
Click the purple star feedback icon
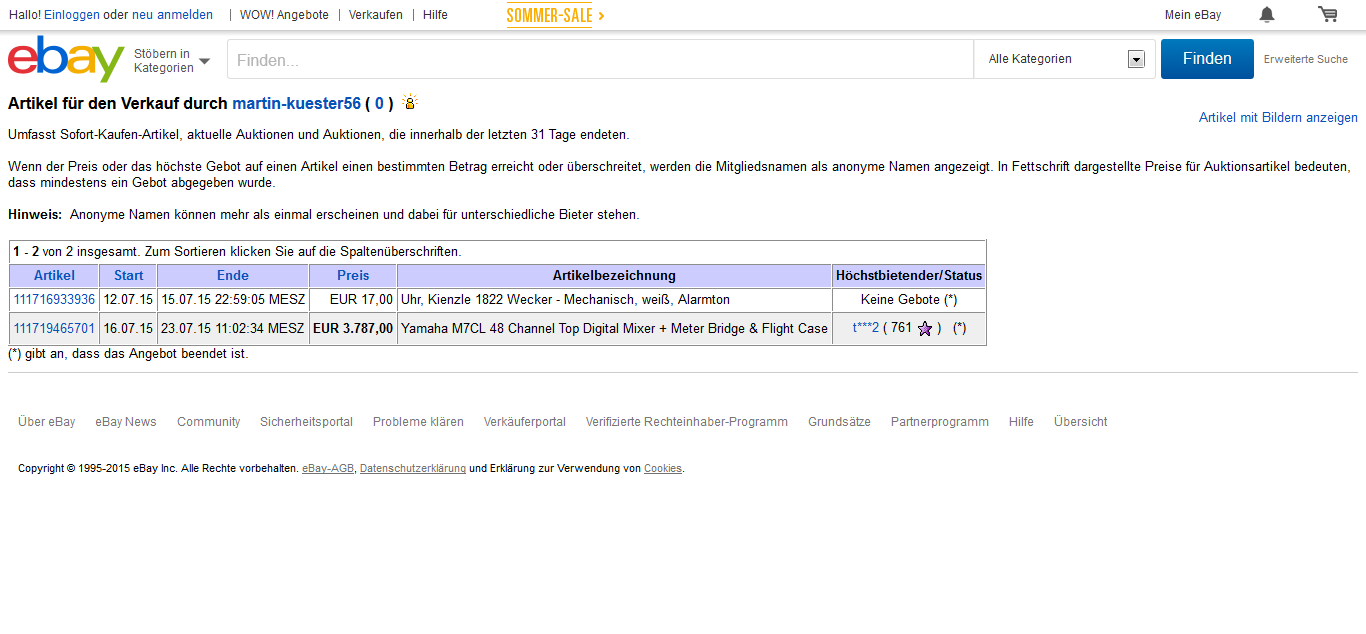[925, 328]
